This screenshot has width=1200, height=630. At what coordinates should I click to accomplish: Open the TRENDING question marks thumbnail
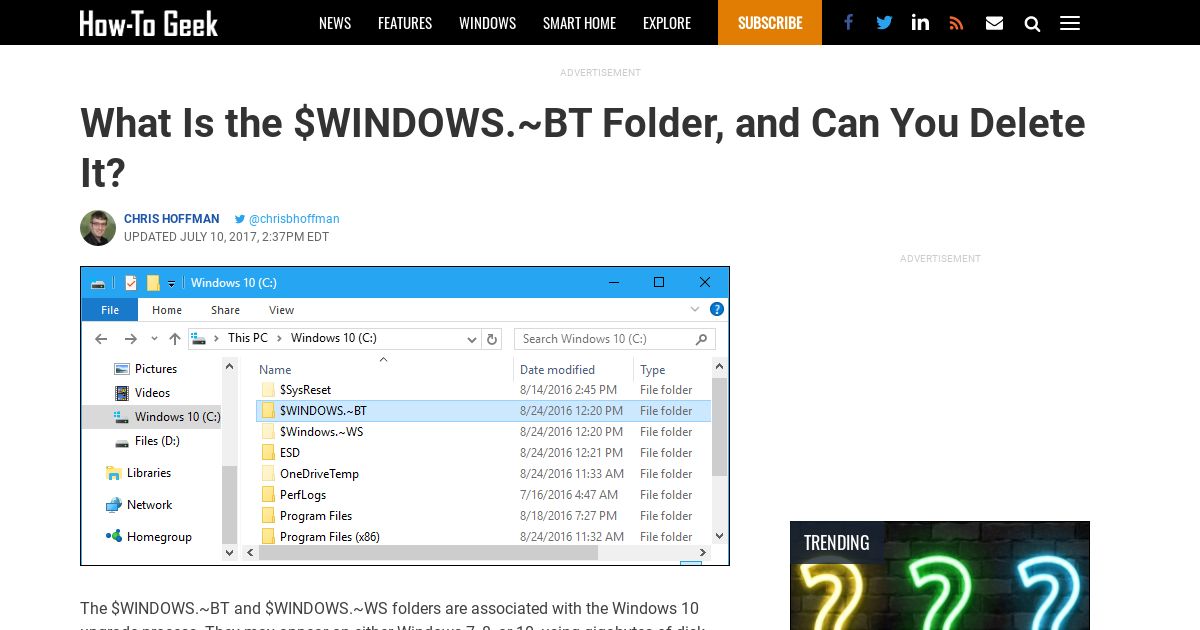coord(940,575)
